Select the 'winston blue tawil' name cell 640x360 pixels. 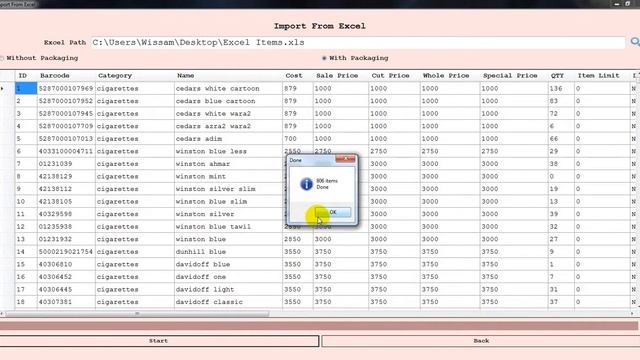pos(228,227)
